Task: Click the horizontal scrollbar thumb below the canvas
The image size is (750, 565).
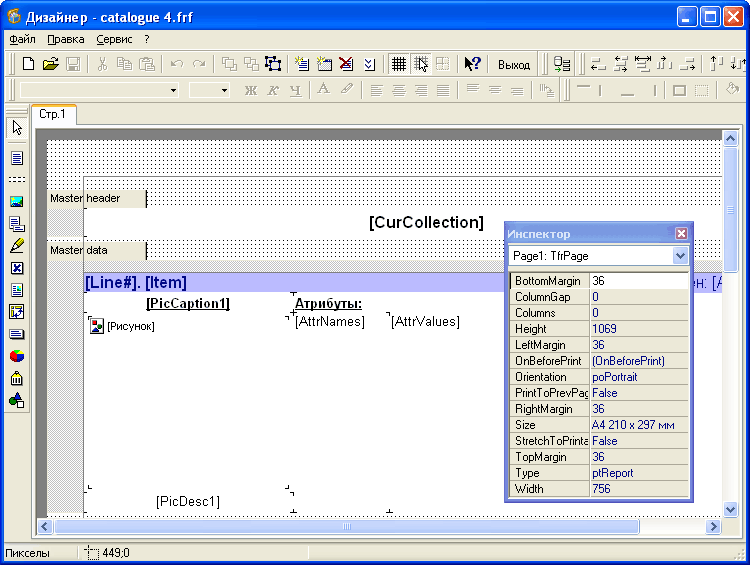Action: [x=346, y=526]
